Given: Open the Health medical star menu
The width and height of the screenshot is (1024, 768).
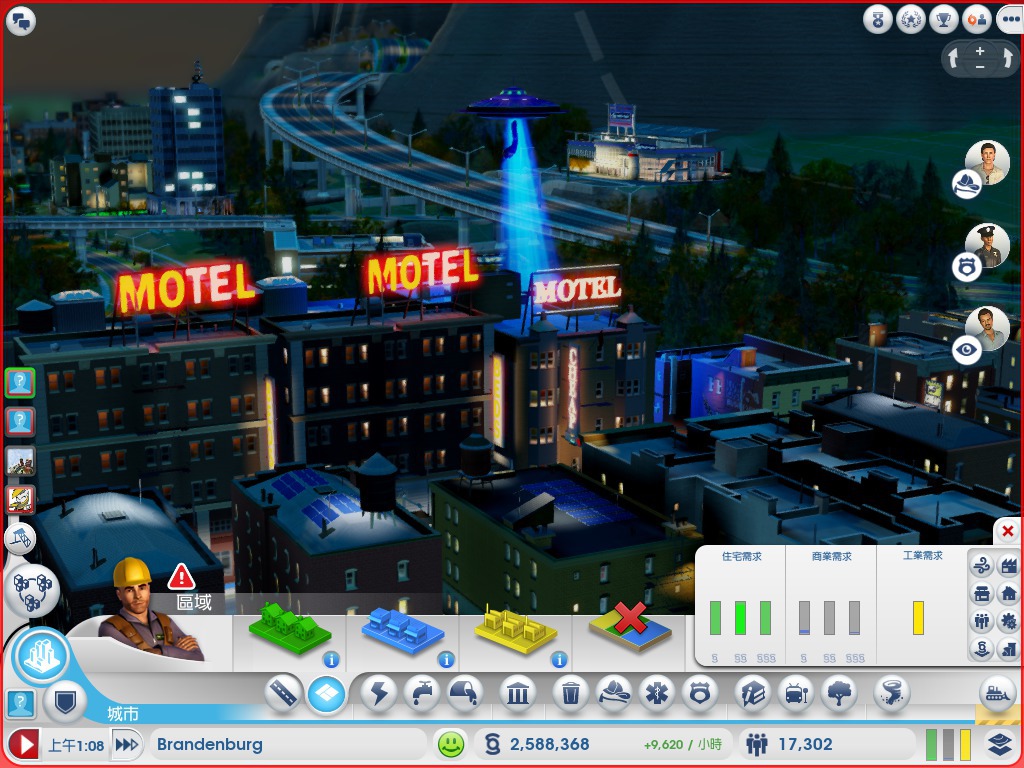Looking at the screenshot, I should tap(657, 694).
